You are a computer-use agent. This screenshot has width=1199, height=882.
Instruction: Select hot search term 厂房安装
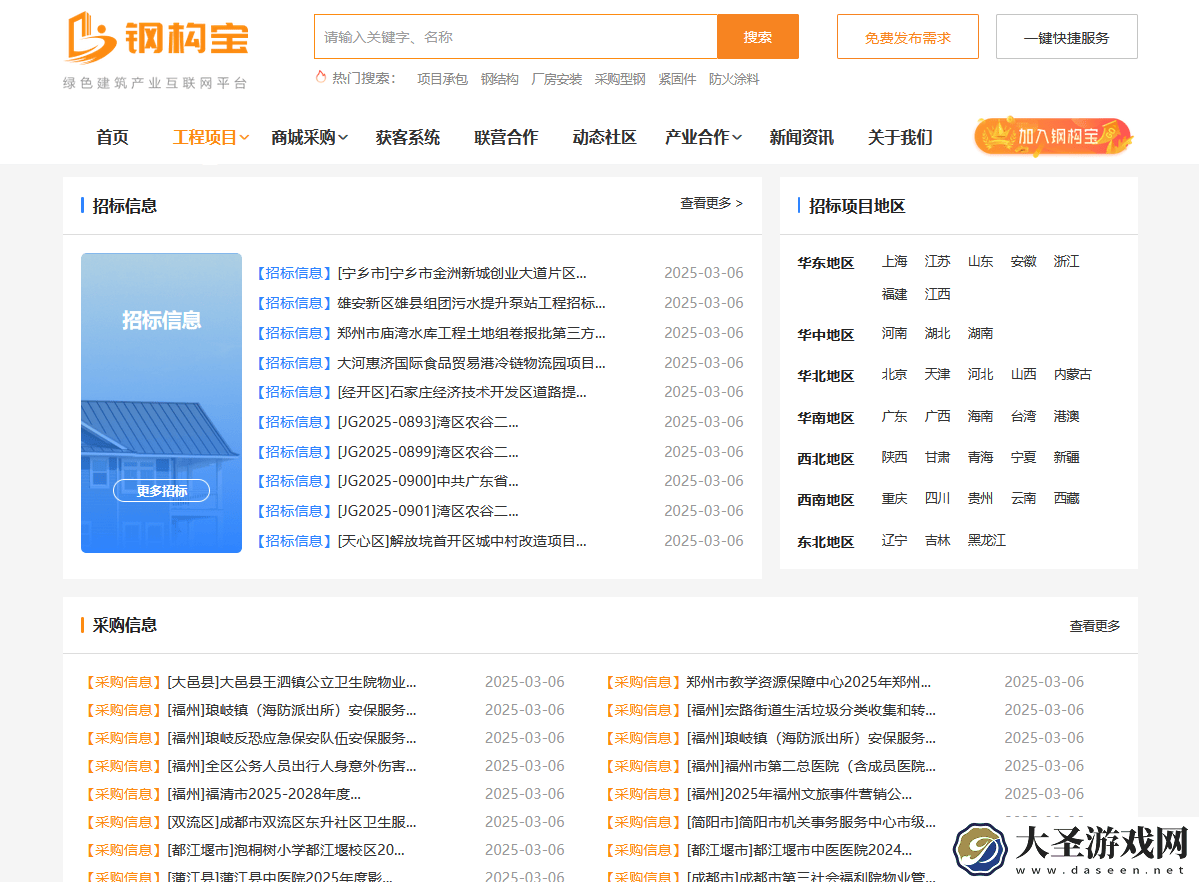pos(557,79)
